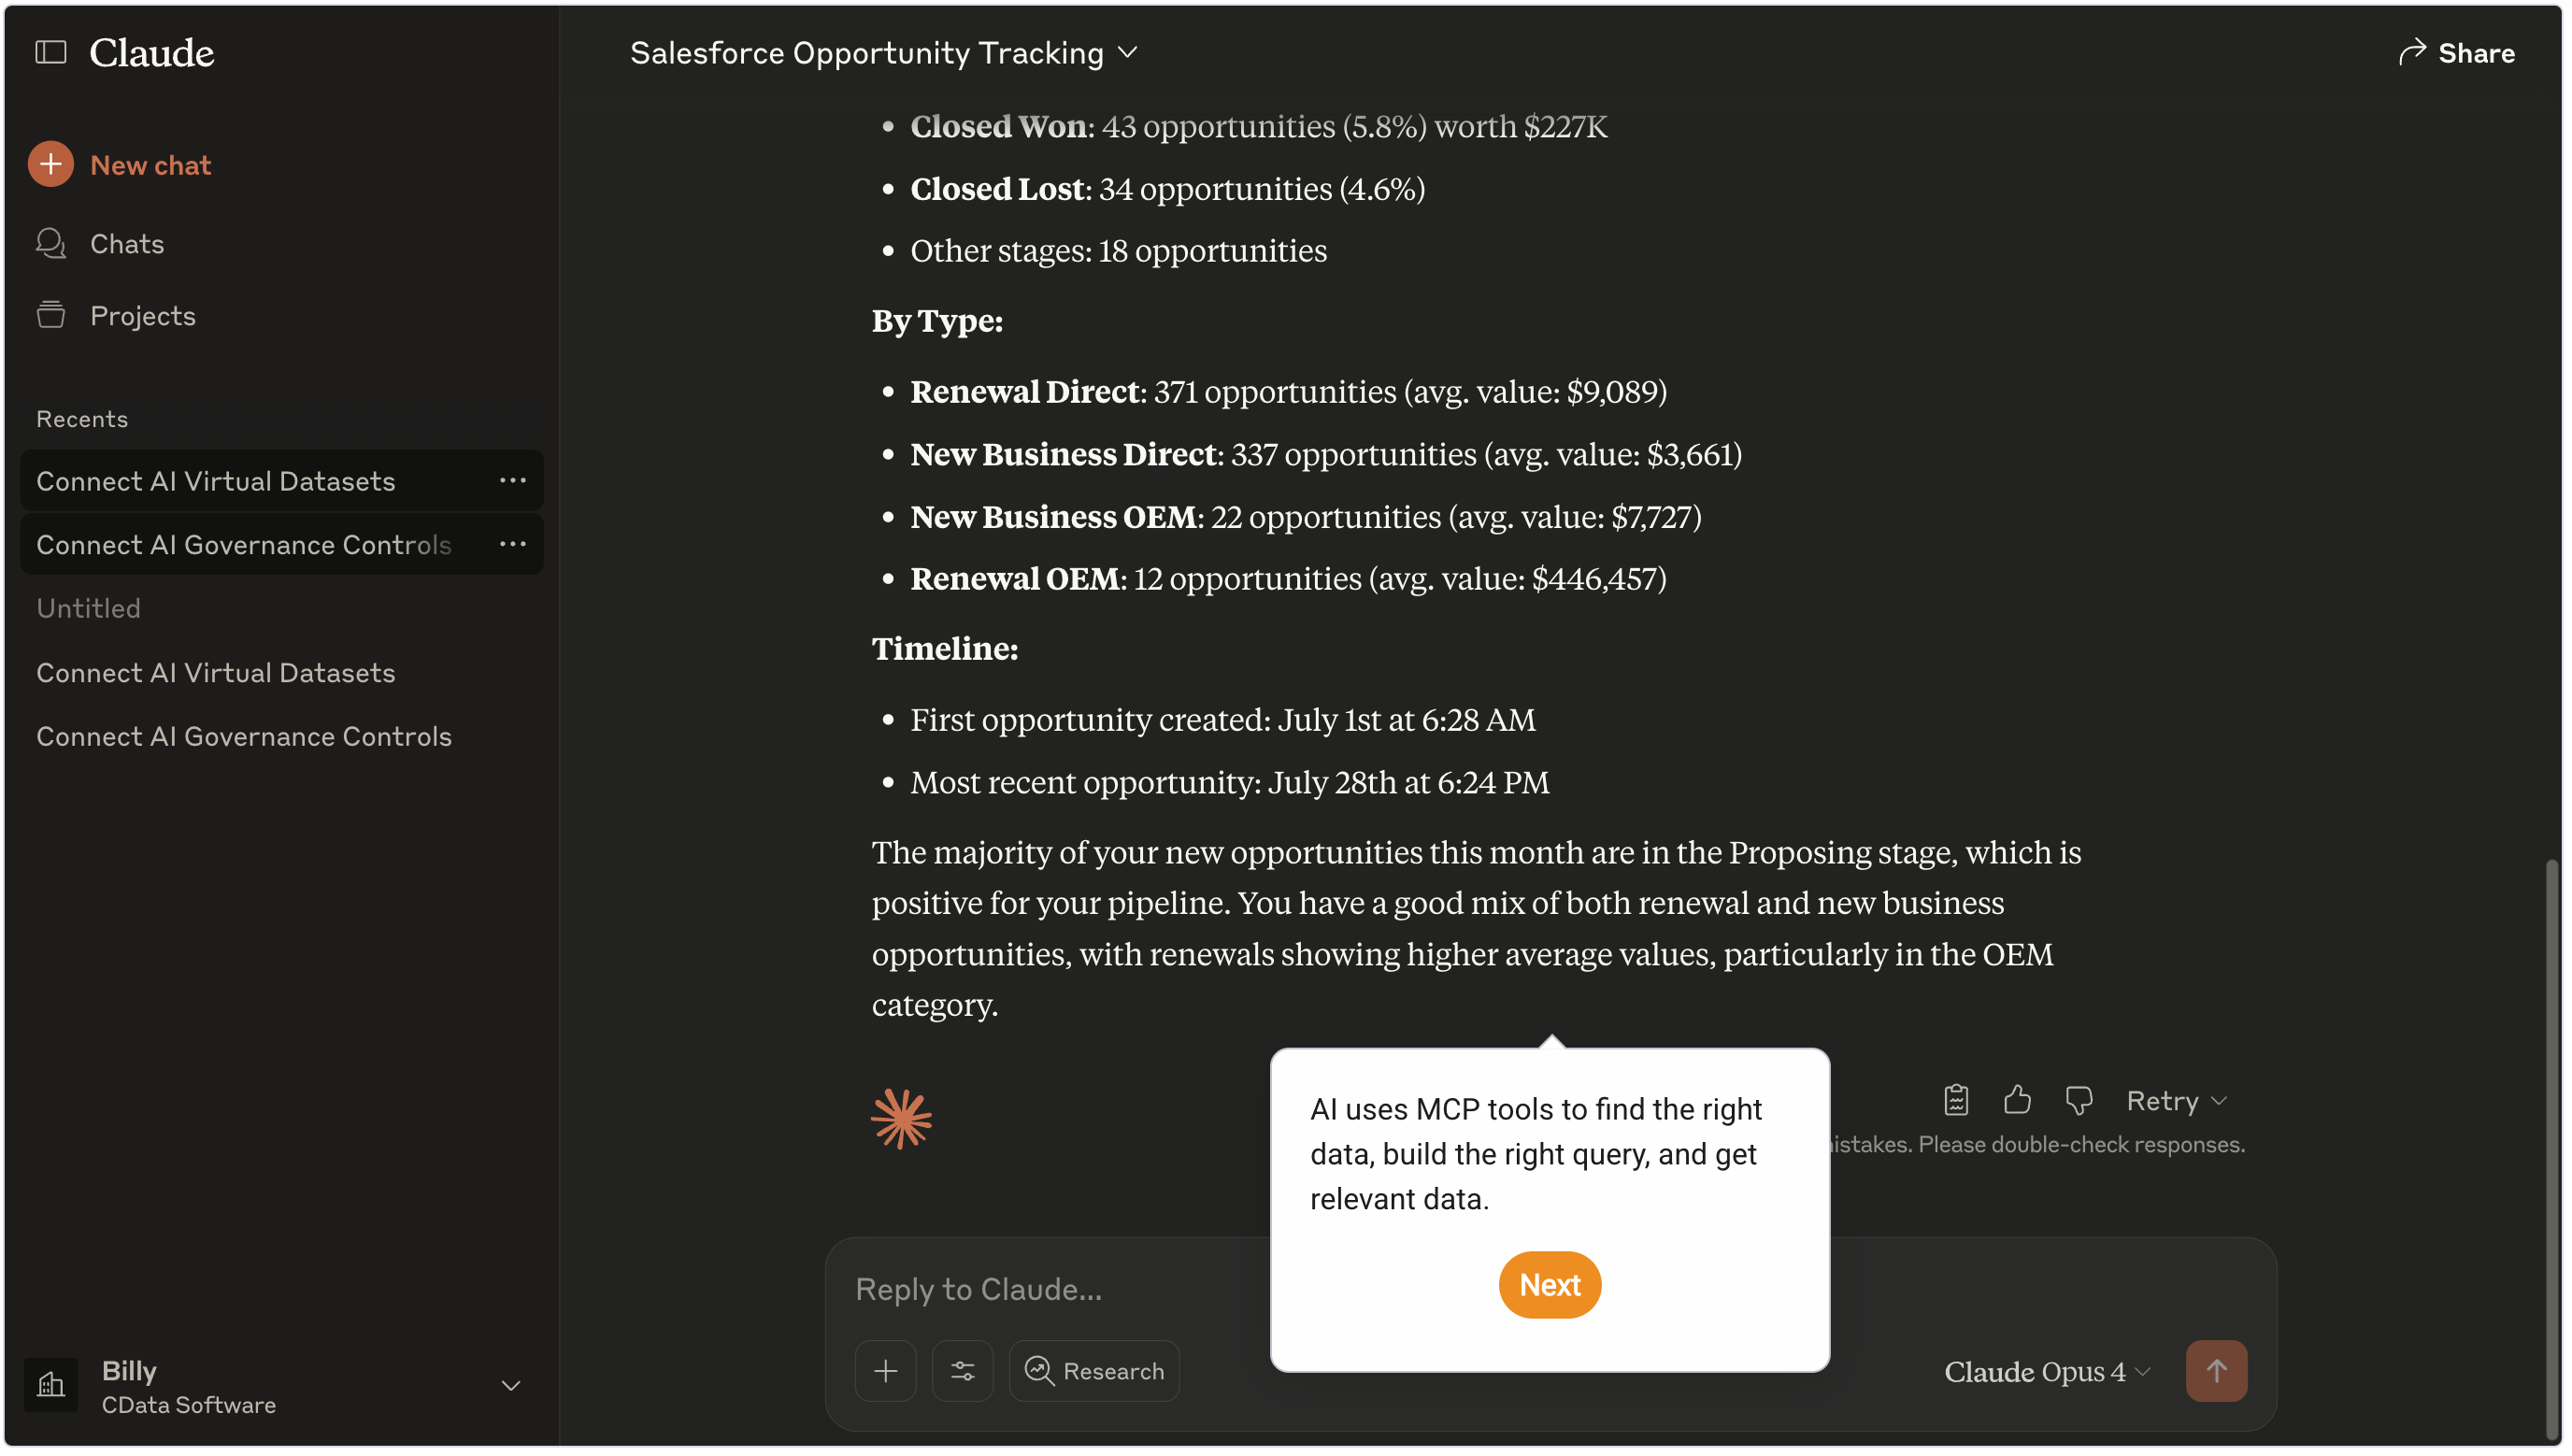Screen dimensions: 2572x1456
Task: Open options for Connect AI Virtual Datasets
Action: pyautogui.click(x=512, y=481)
